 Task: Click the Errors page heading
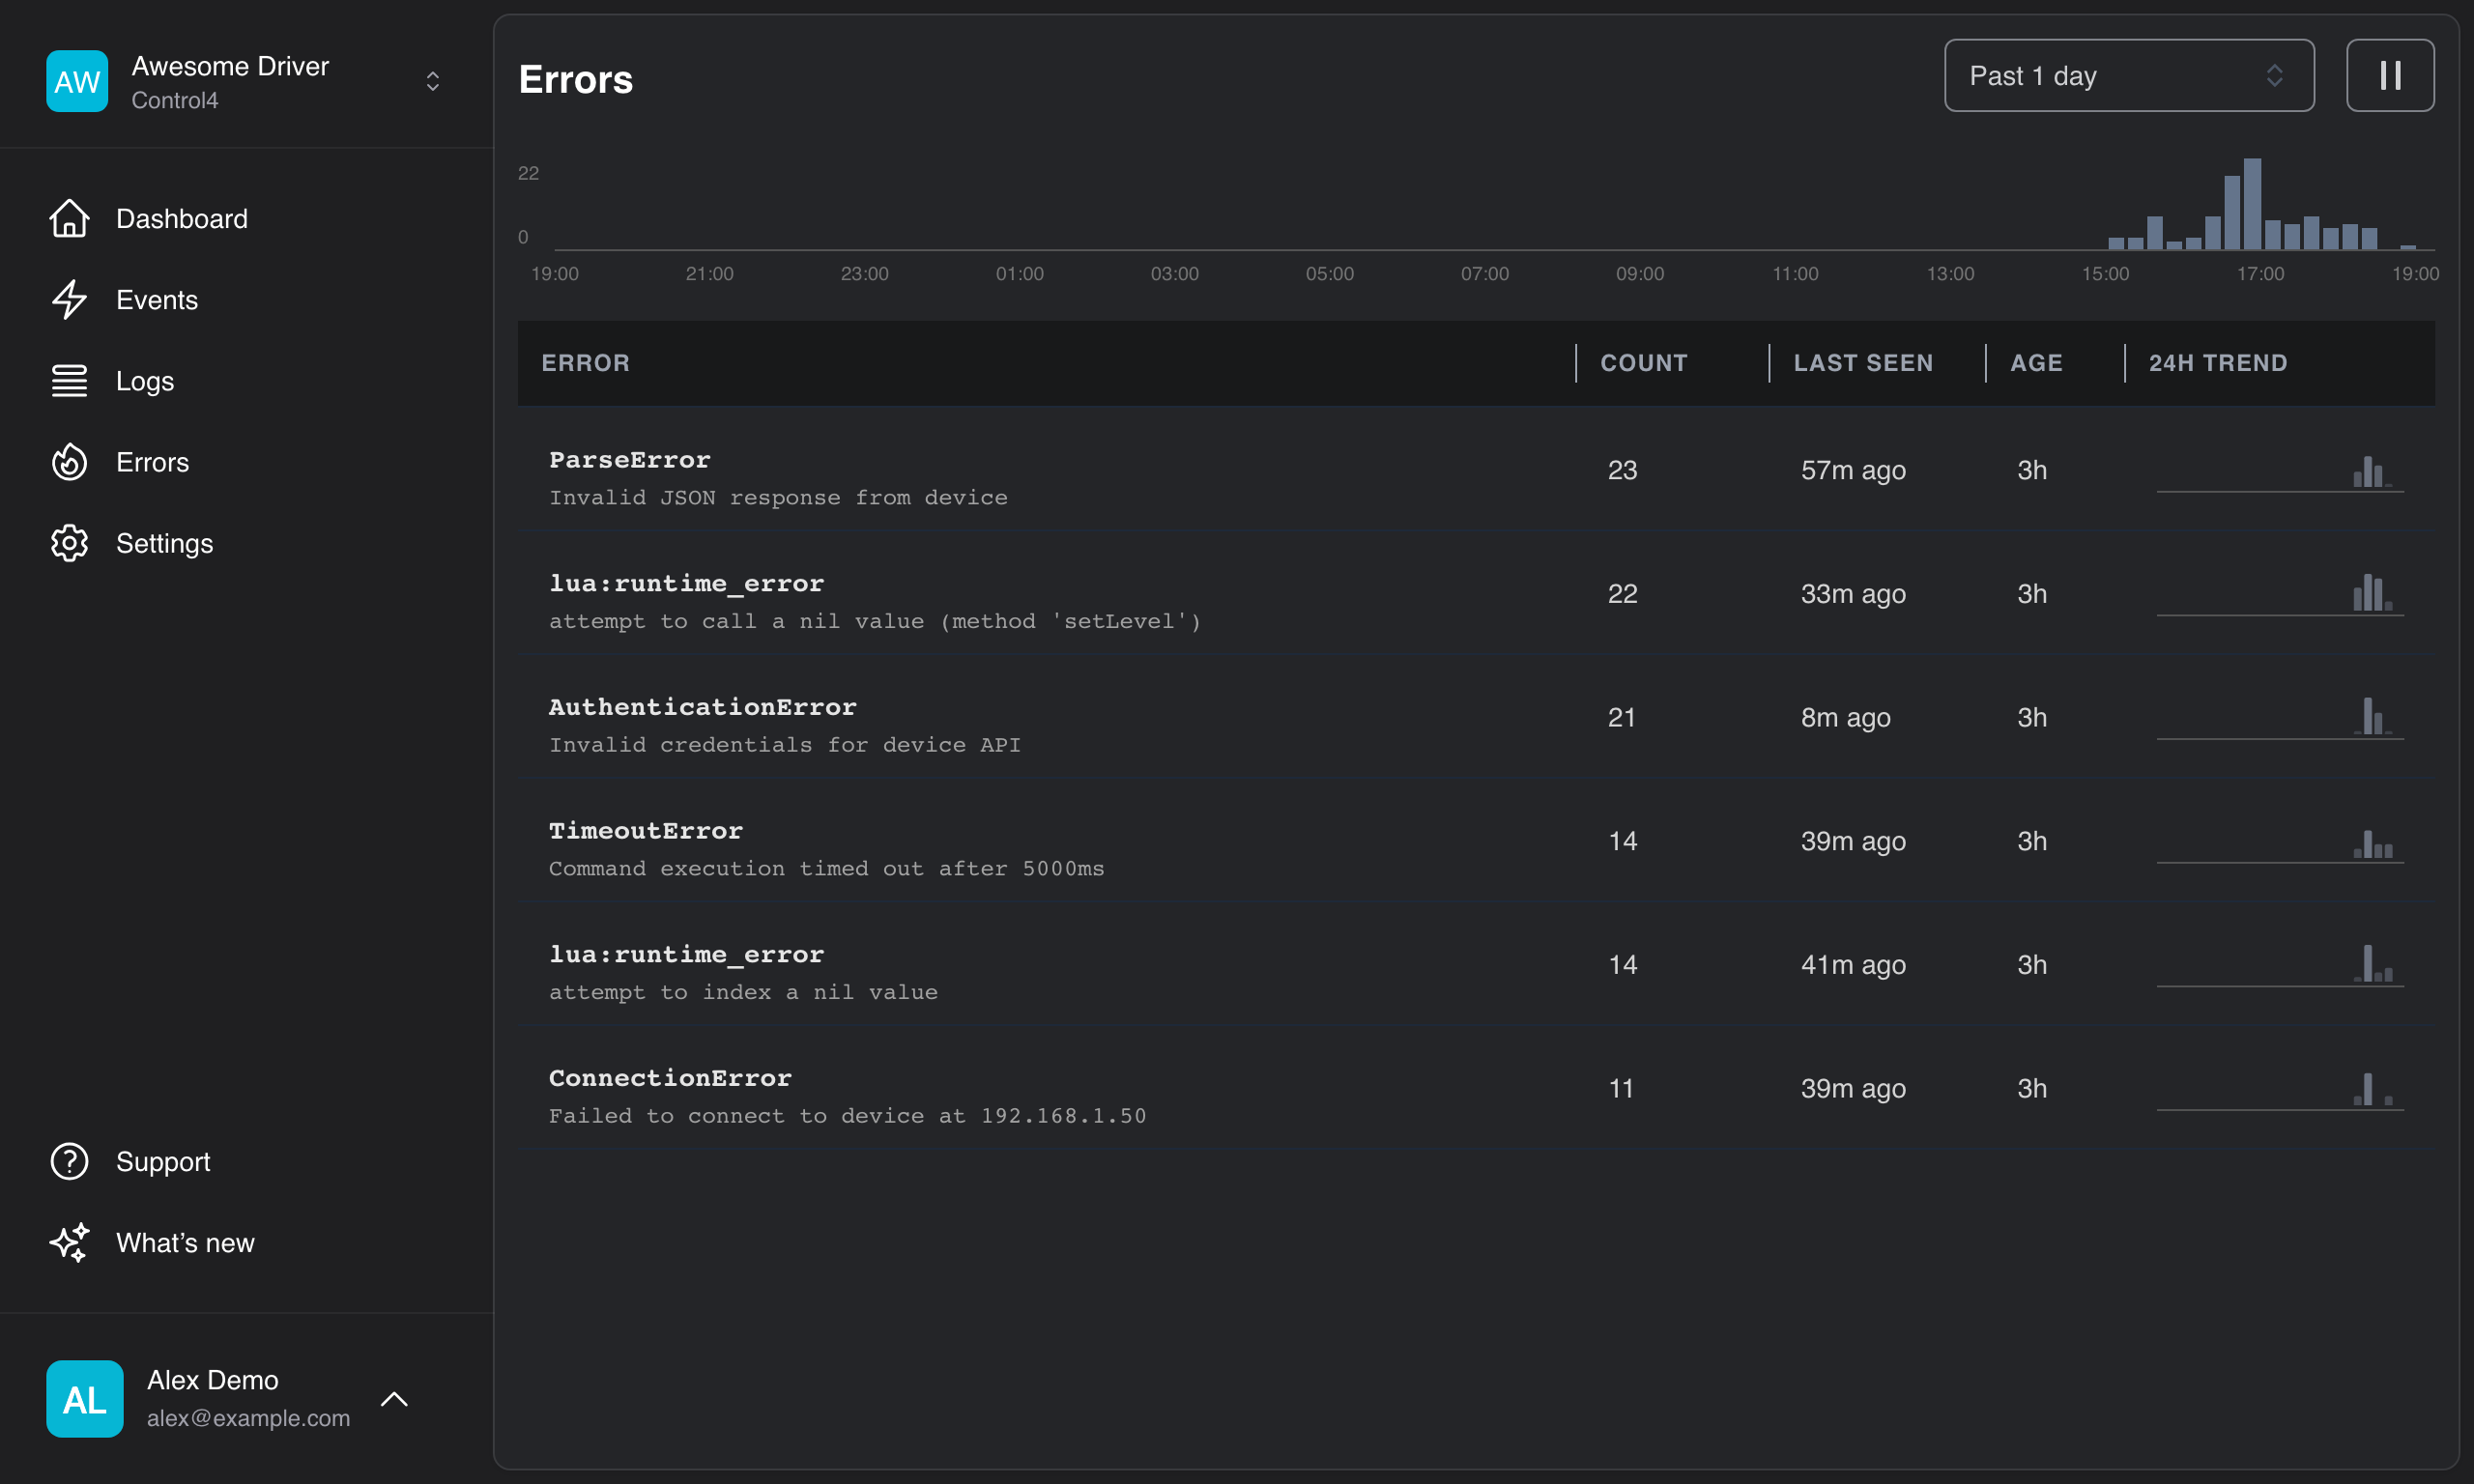coord(576,79)
